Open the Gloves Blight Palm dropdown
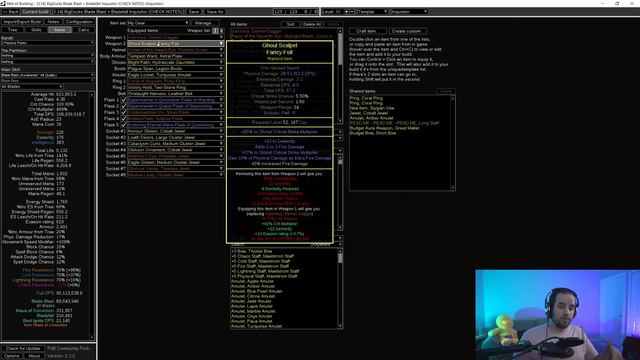 point(176,62)
